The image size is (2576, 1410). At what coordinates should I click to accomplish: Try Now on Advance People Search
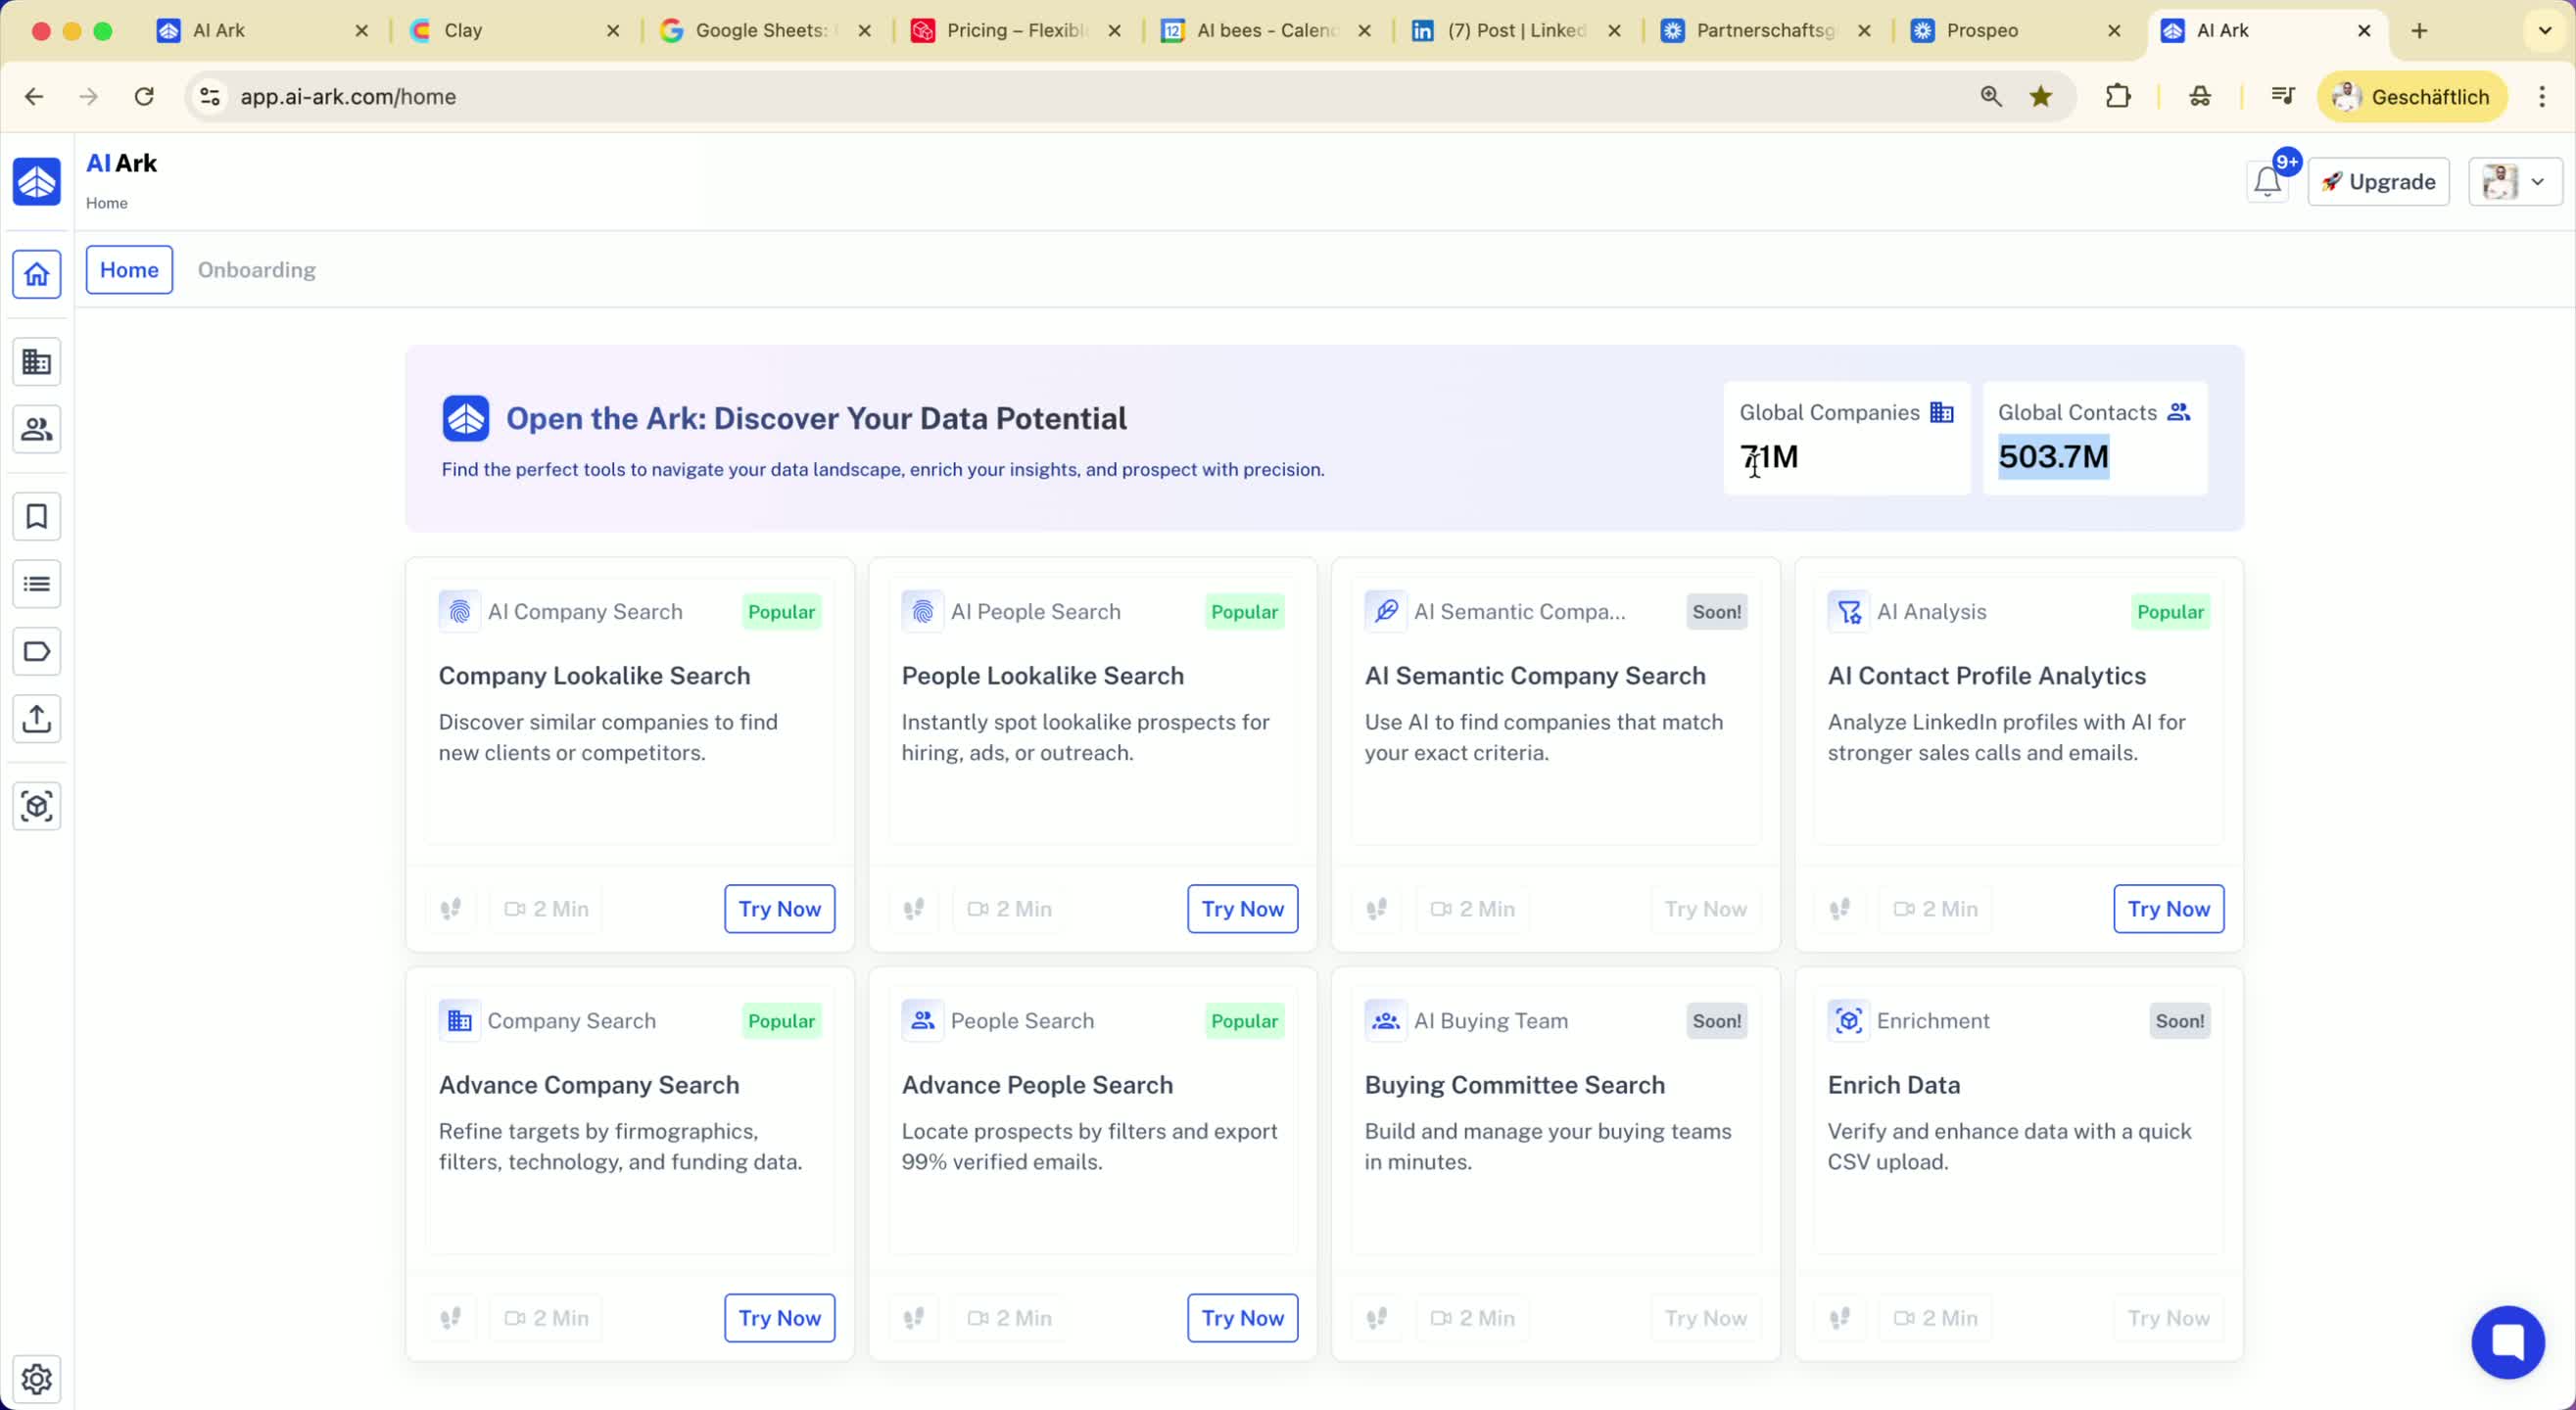[1242, 1318]
